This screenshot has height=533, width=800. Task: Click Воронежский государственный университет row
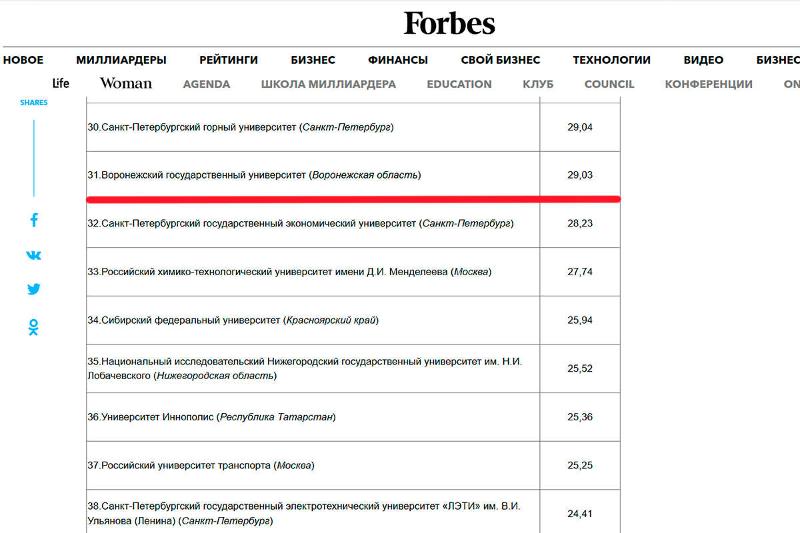[x=254, y=175]
